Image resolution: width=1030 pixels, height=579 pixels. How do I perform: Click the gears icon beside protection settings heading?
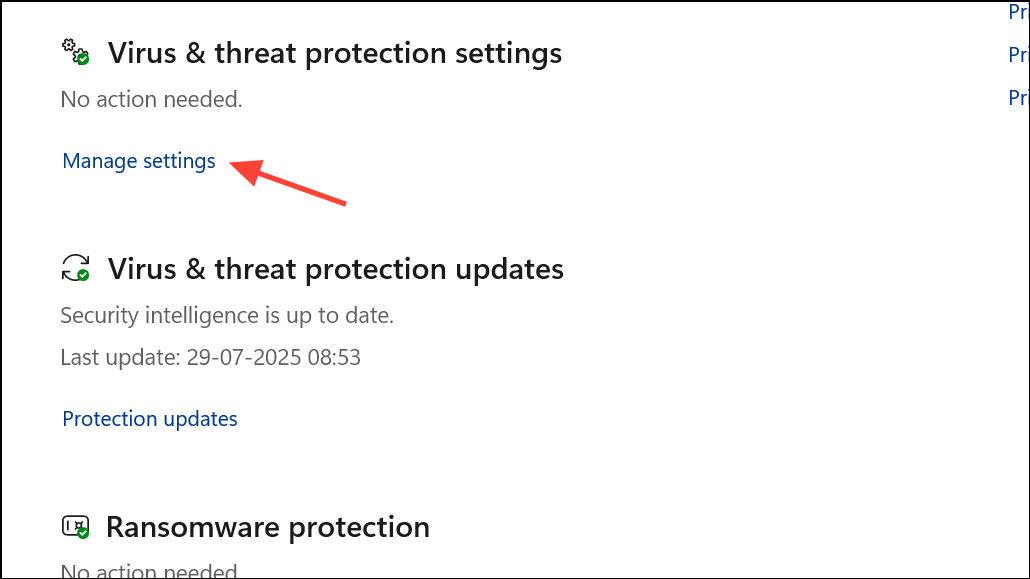[75, 52]
